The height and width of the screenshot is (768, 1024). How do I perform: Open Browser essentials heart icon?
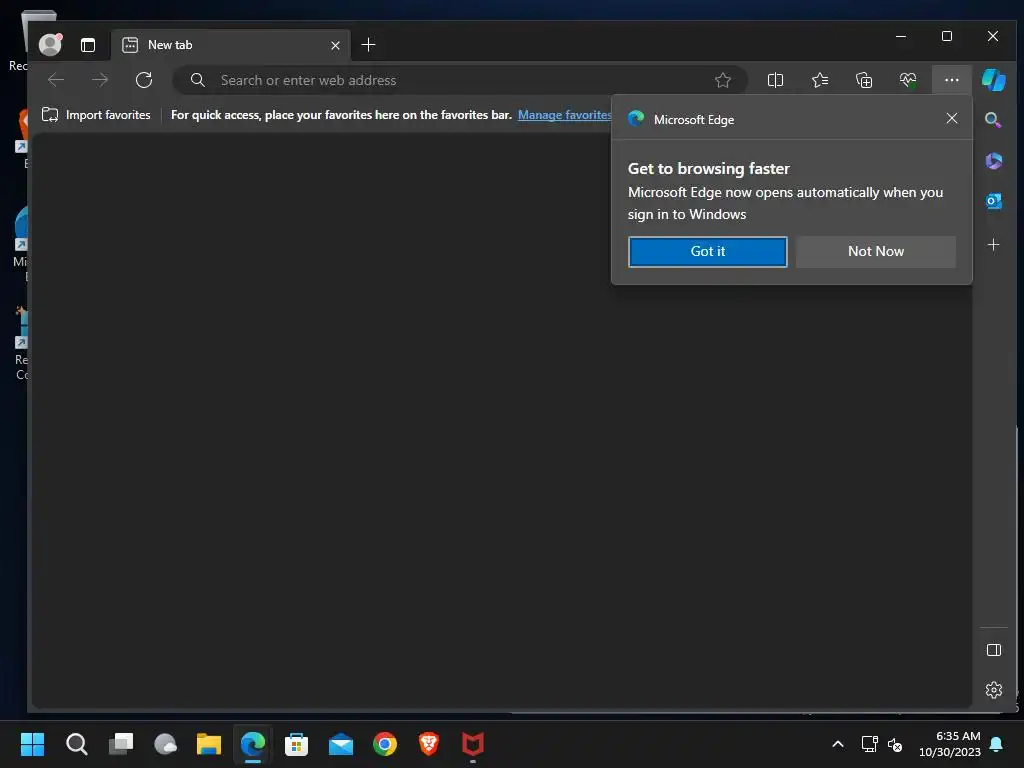(x=908, y=80)
